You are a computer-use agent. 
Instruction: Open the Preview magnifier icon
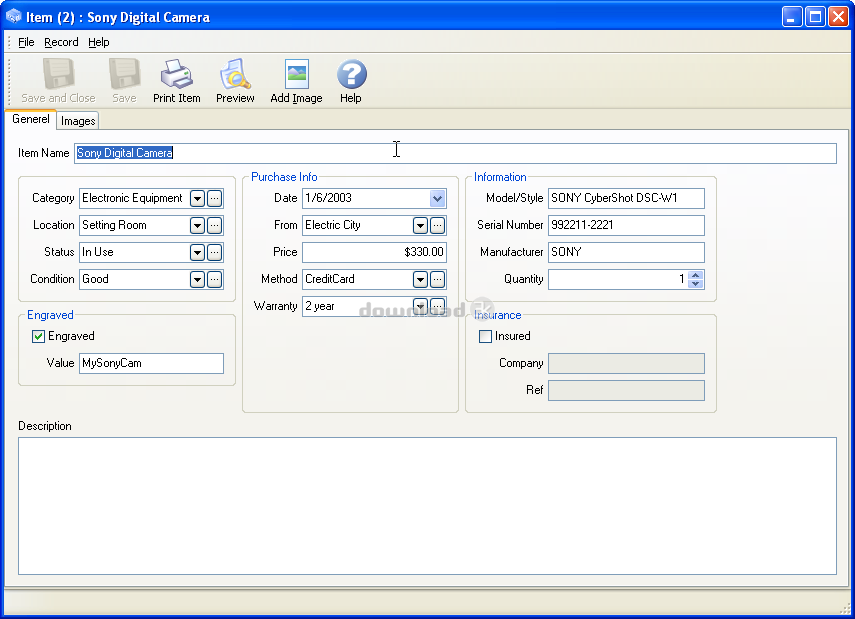235,74
